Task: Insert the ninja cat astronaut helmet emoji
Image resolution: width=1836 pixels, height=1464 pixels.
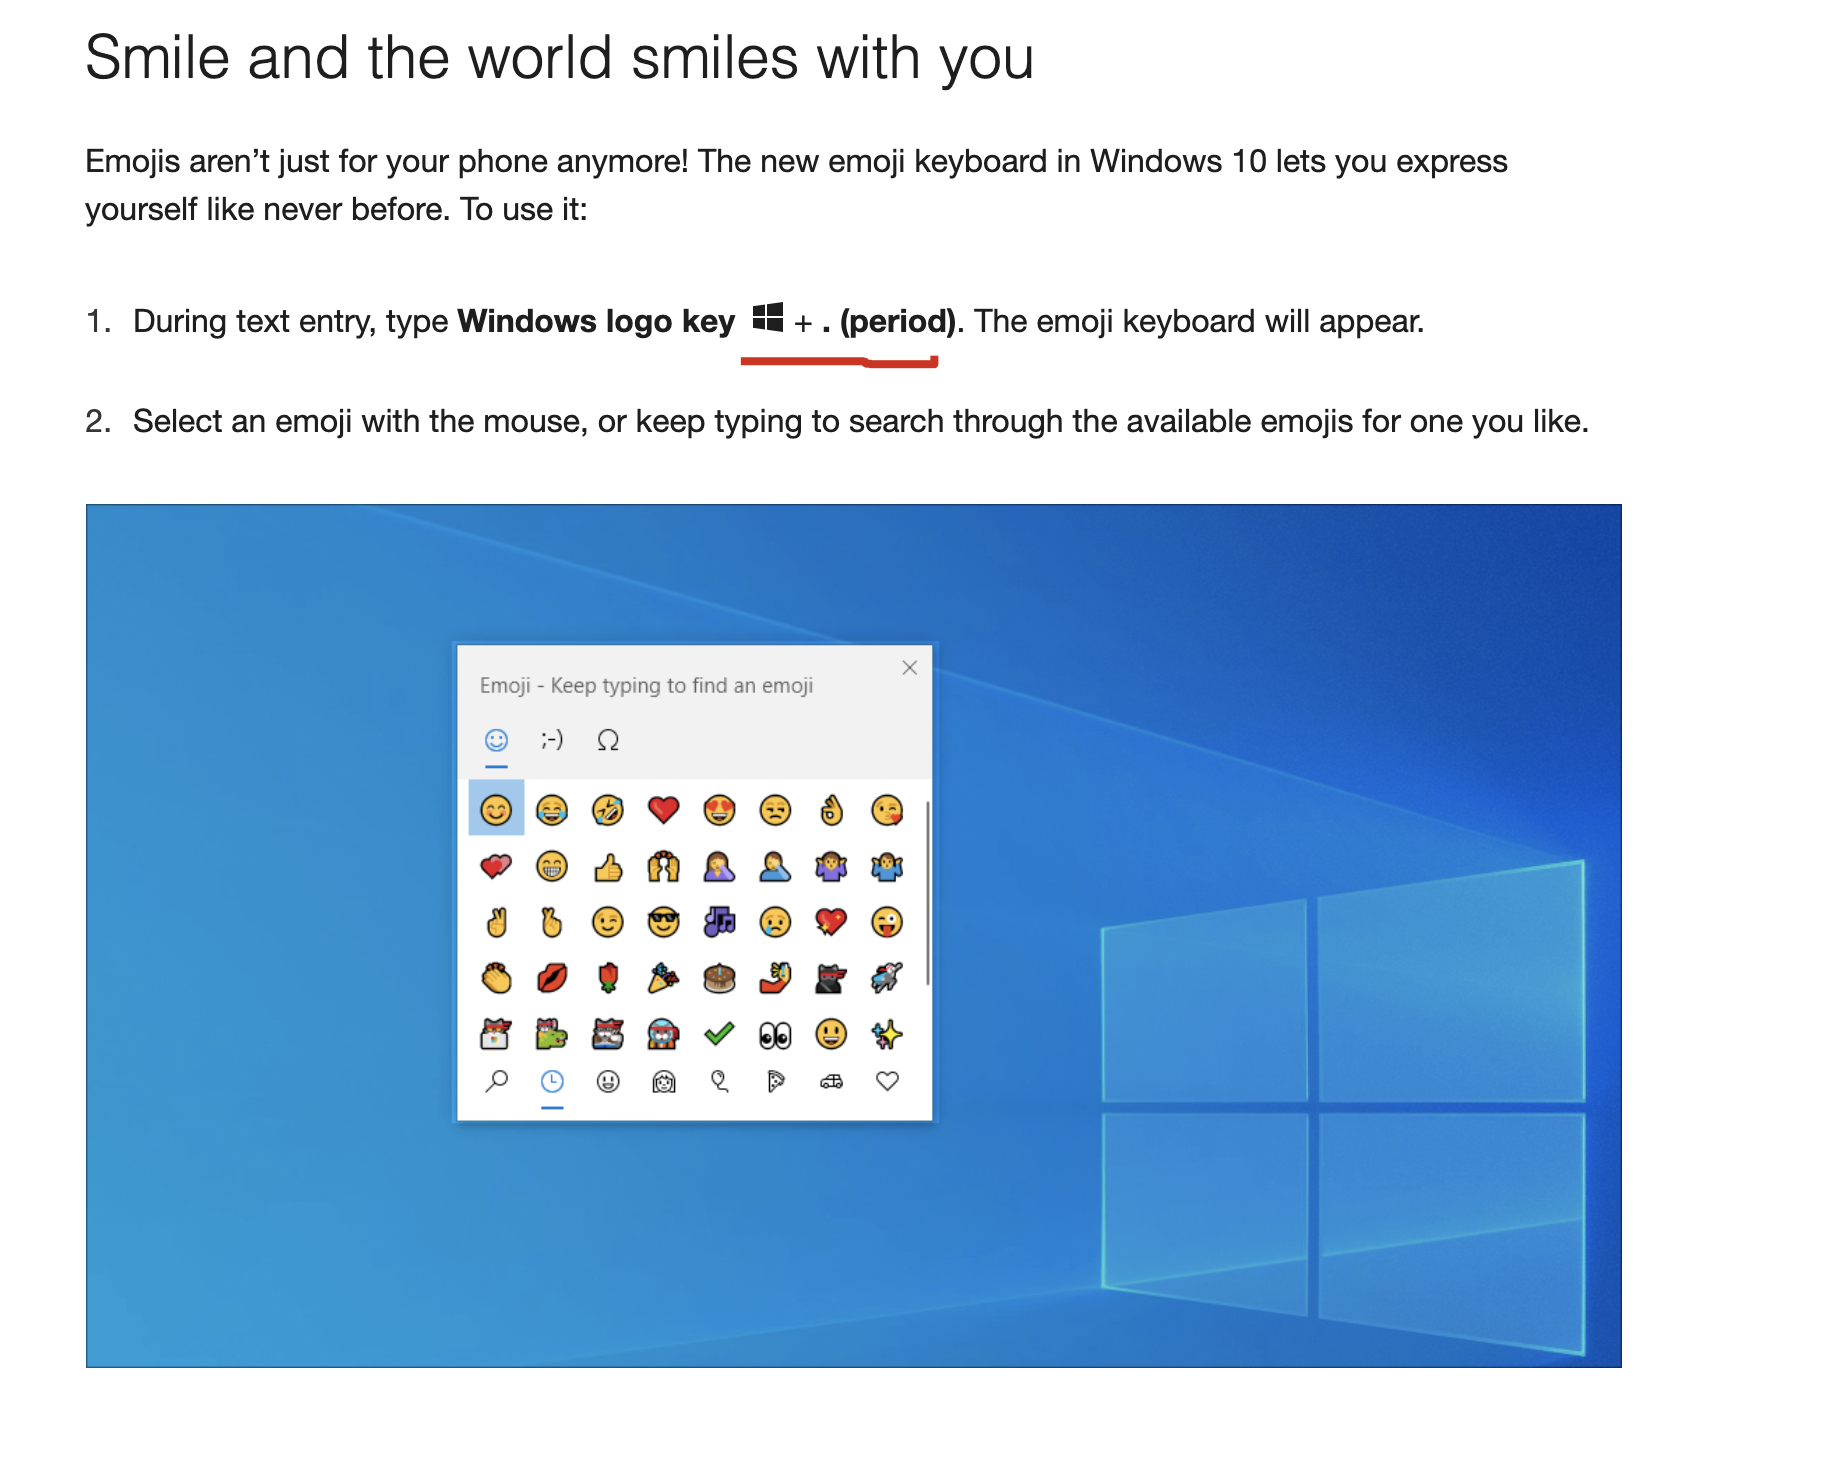Action: click(x=663, y=1033)
